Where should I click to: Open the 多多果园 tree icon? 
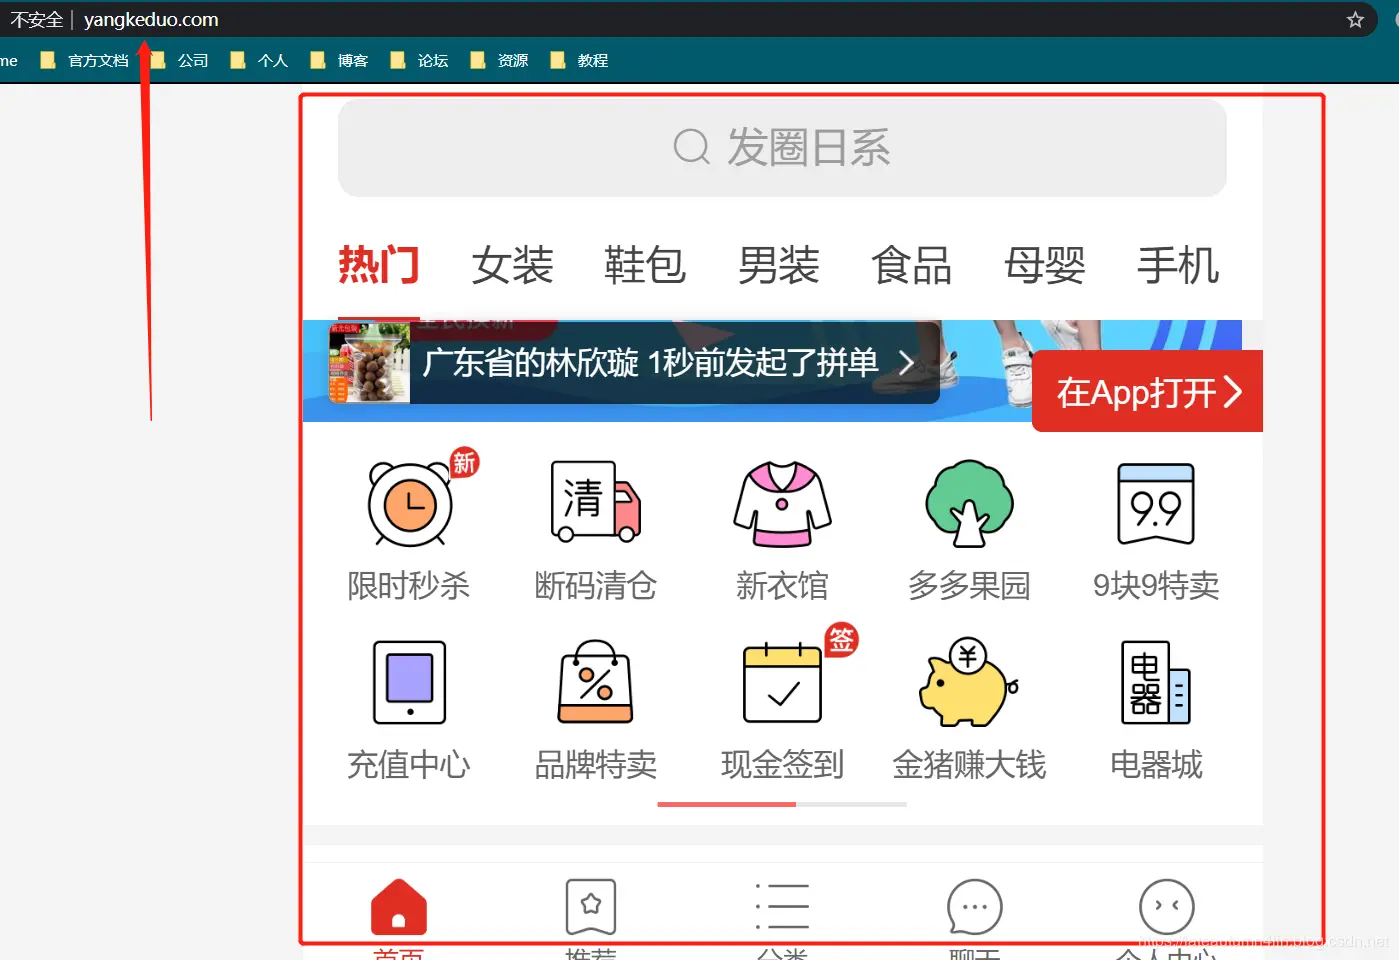pos(969,503)
